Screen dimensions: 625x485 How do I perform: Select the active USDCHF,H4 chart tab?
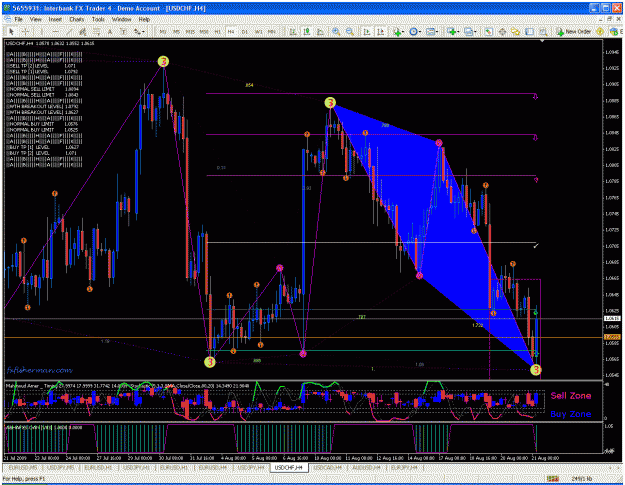point(289,467)
